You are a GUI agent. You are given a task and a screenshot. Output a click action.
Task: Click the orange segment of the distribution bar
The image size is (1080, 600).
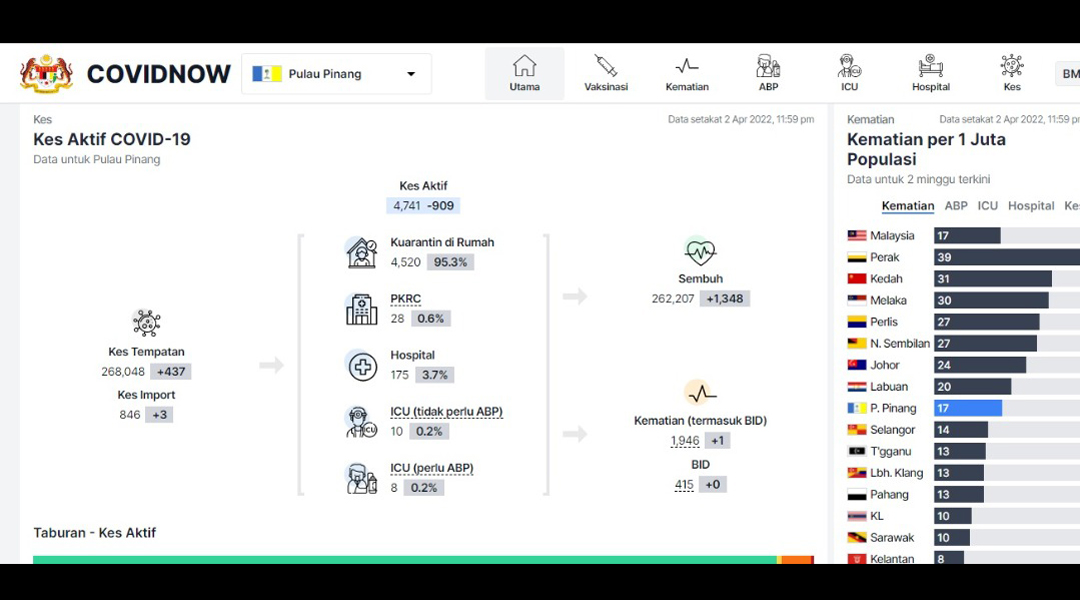(x=798, y=560)
